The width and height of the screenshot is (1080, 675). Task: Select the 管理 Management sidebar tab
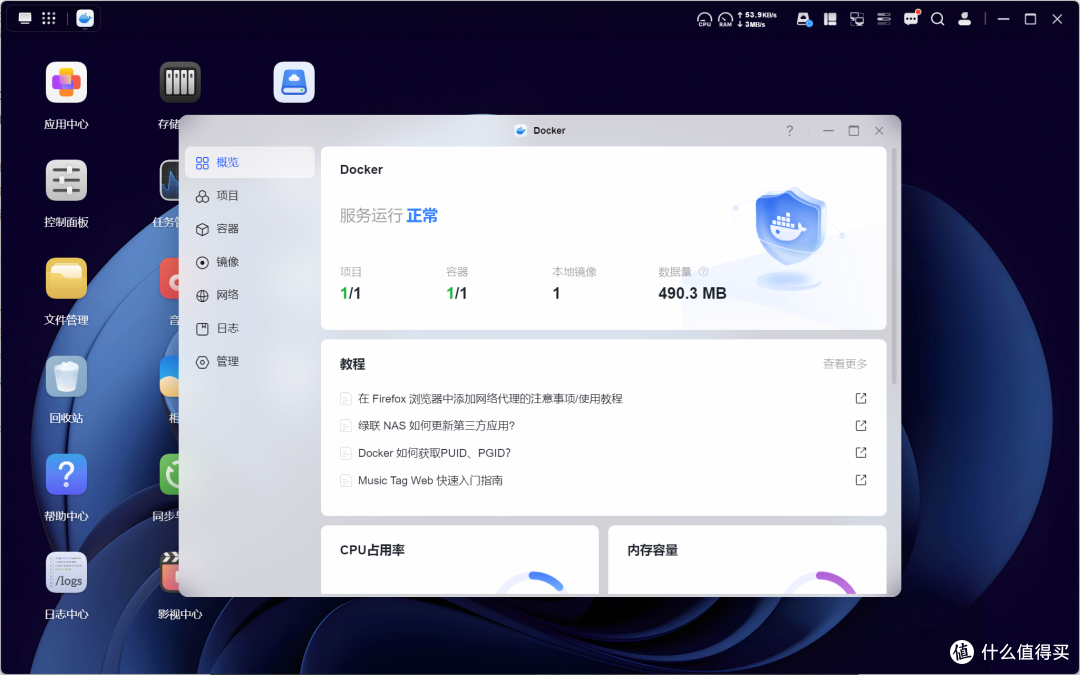click(249, 362)
